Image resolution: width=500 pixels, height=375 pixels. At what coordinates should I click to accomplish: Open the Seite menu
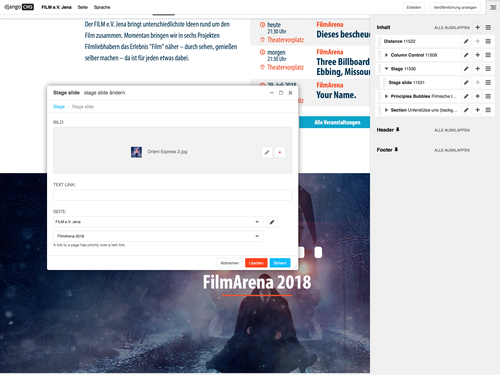pyautogui.click(x=82, y=7)
